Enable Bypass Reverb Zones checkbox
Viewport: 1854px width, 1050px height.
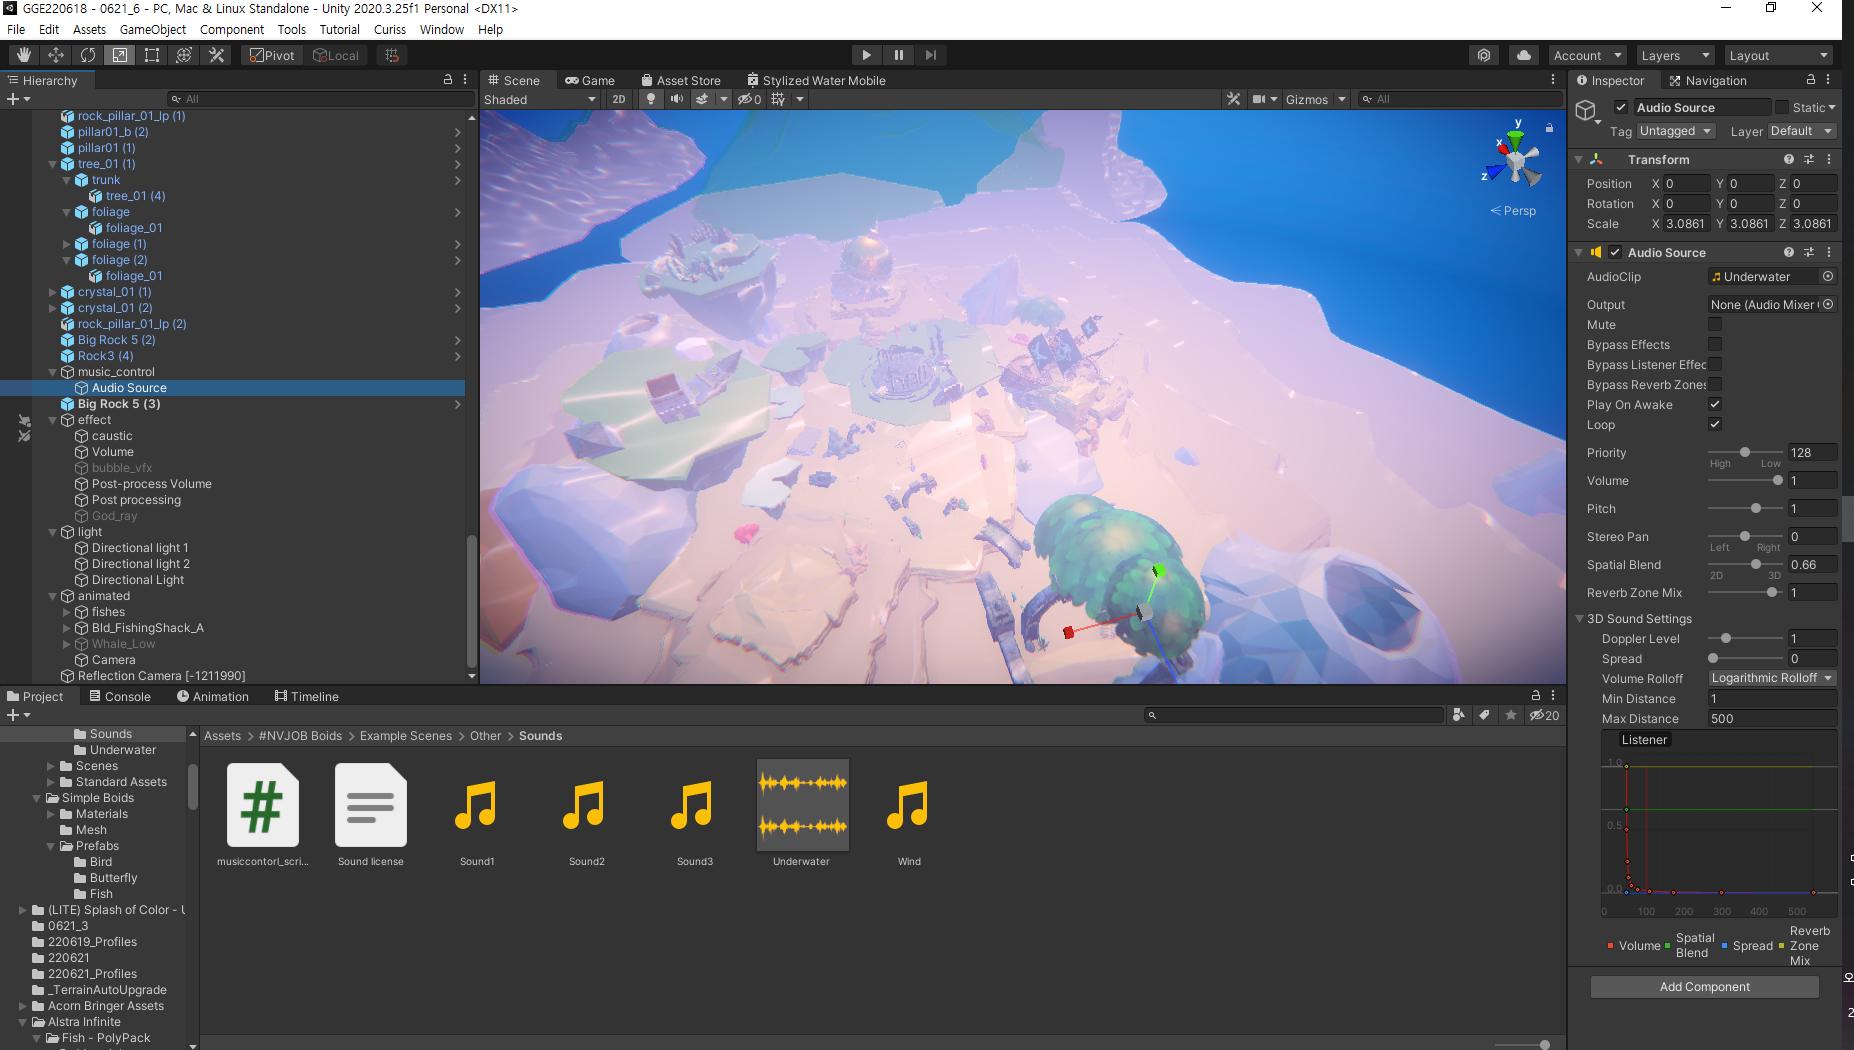[1715, 384]
